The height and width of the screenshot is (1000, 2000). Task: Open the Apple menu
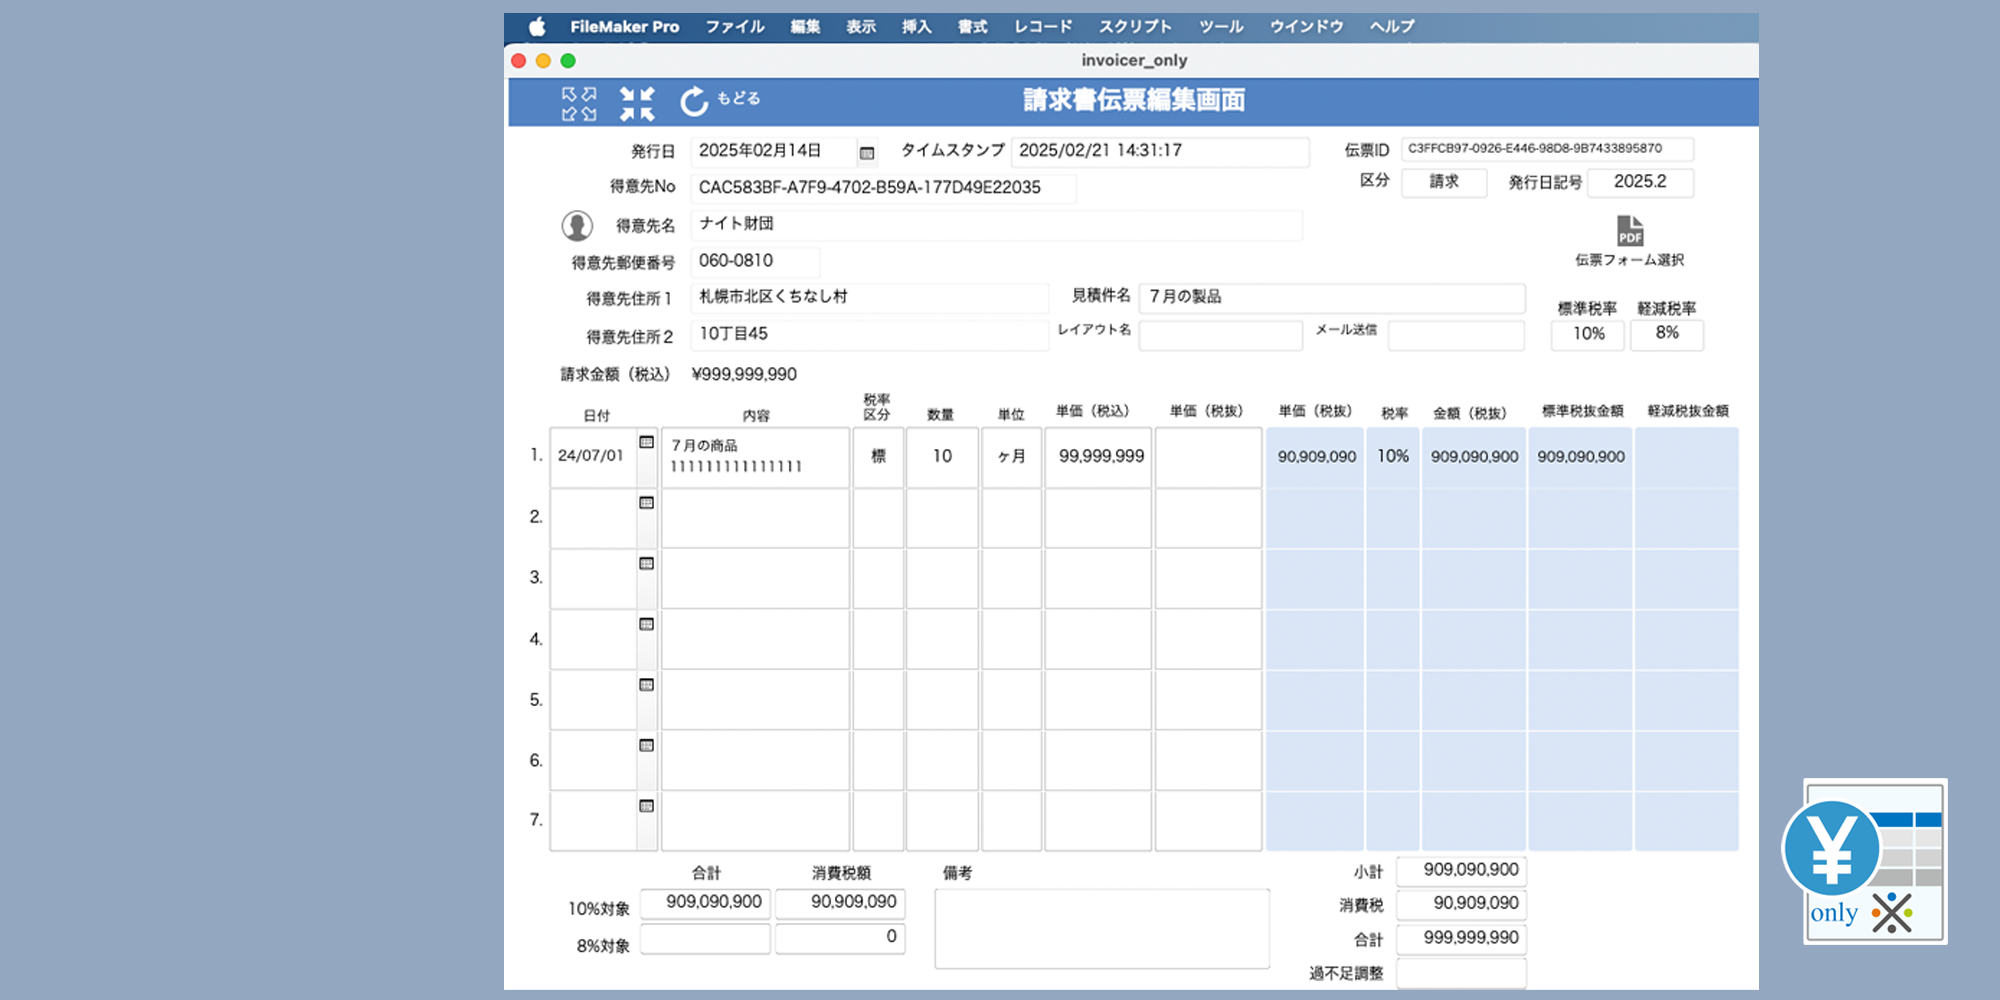point(537,27)
